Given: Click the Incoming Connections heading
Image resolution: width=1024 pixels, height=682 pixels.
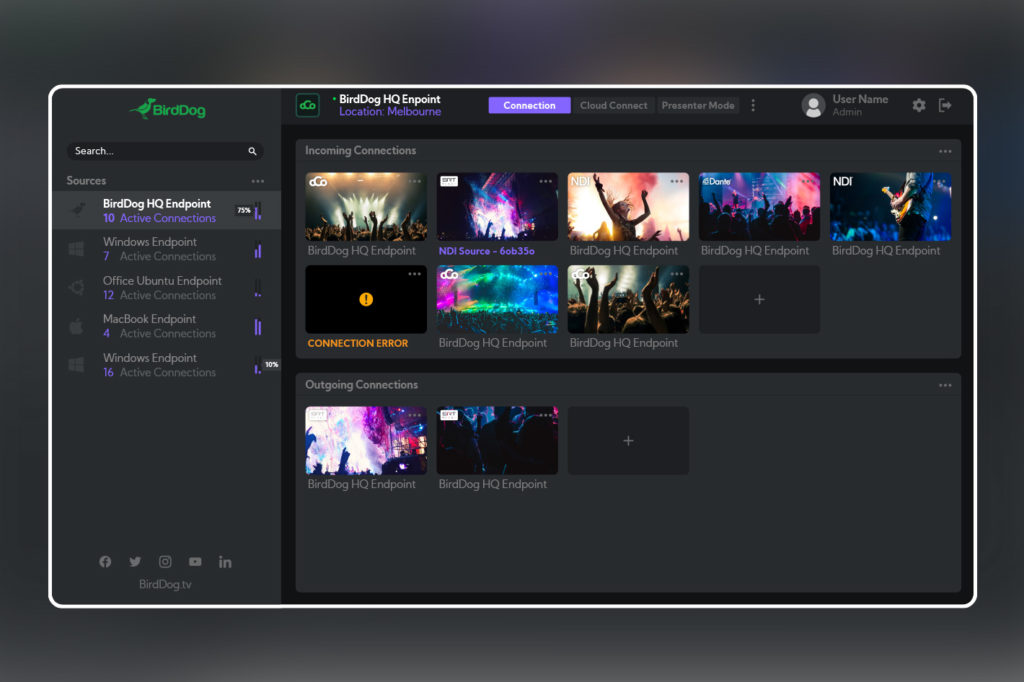Looking at the screenshot, I should tap(360, 150).
